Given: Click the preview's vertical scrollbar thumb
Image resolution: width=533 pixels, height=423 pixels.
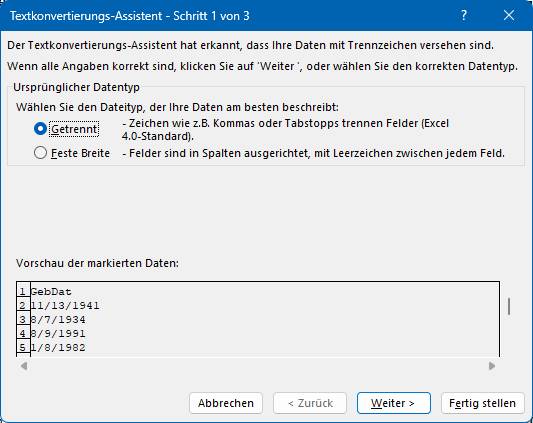Looking at the screenshot, I should (509, 306).
